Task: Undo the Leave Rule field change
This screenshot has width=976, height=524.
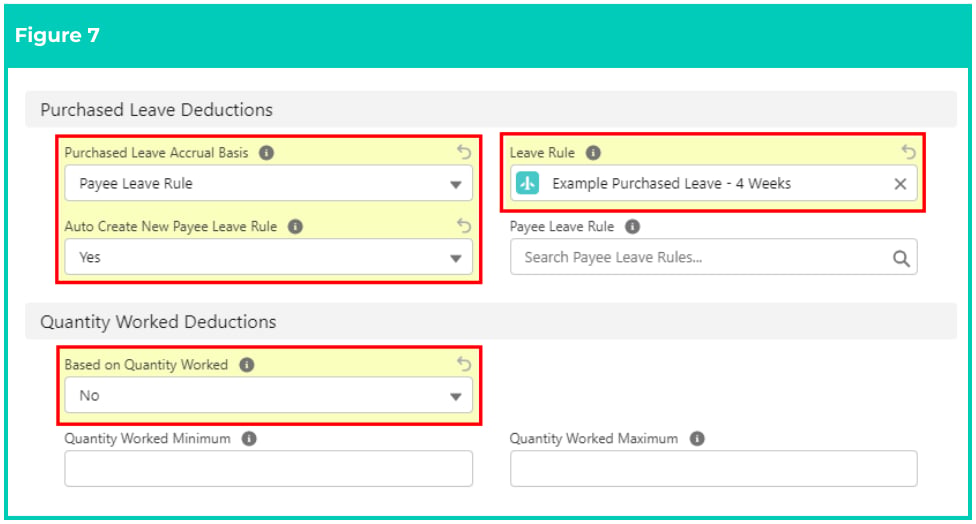Action: click(x=909, y=151)
